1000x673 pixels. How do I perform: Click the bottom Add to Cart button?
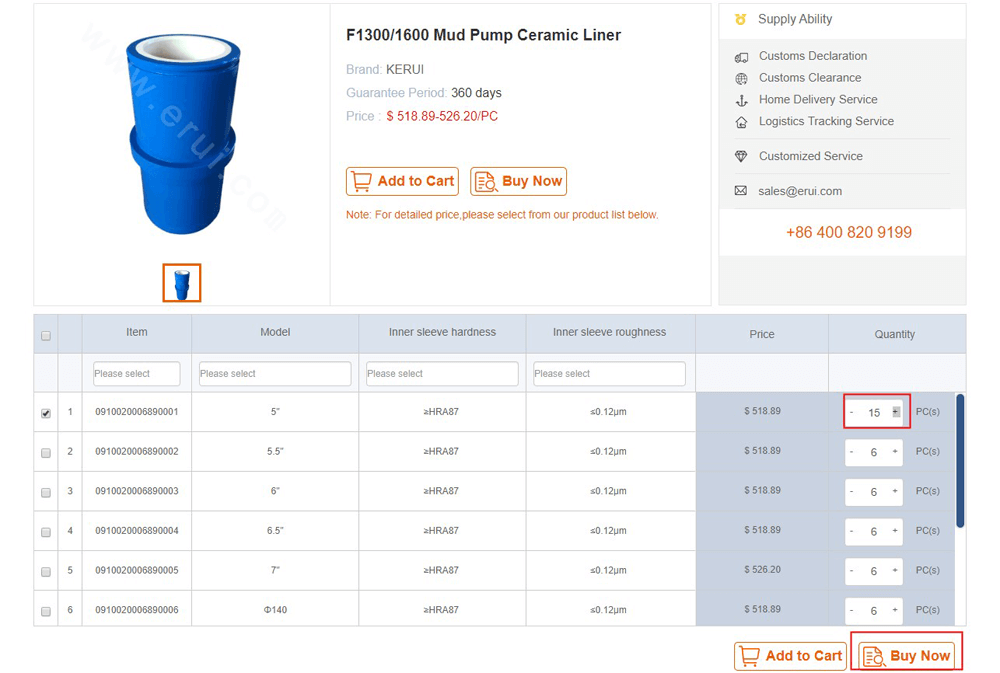(790, 656)
